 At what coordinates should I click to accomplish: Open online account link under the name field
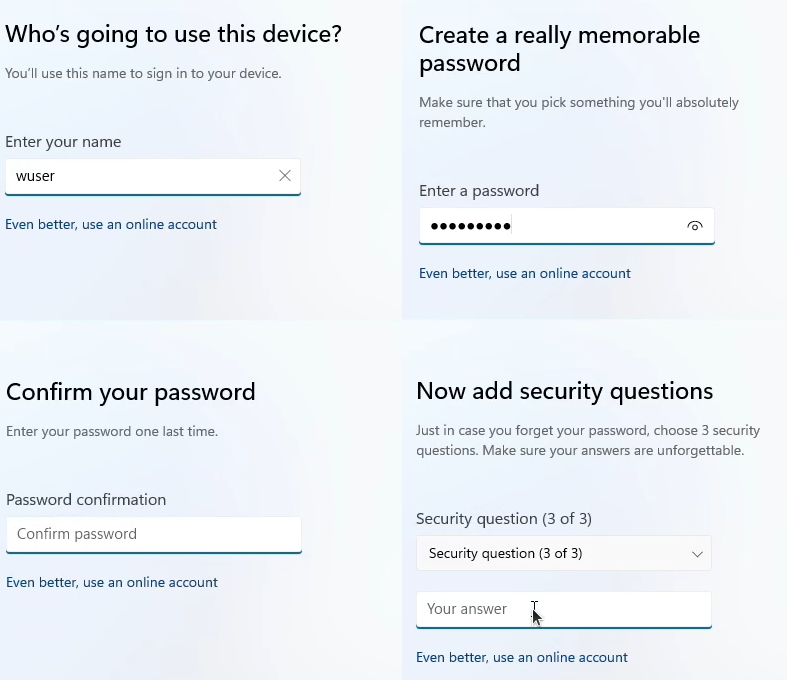click(x=111, y=224)
